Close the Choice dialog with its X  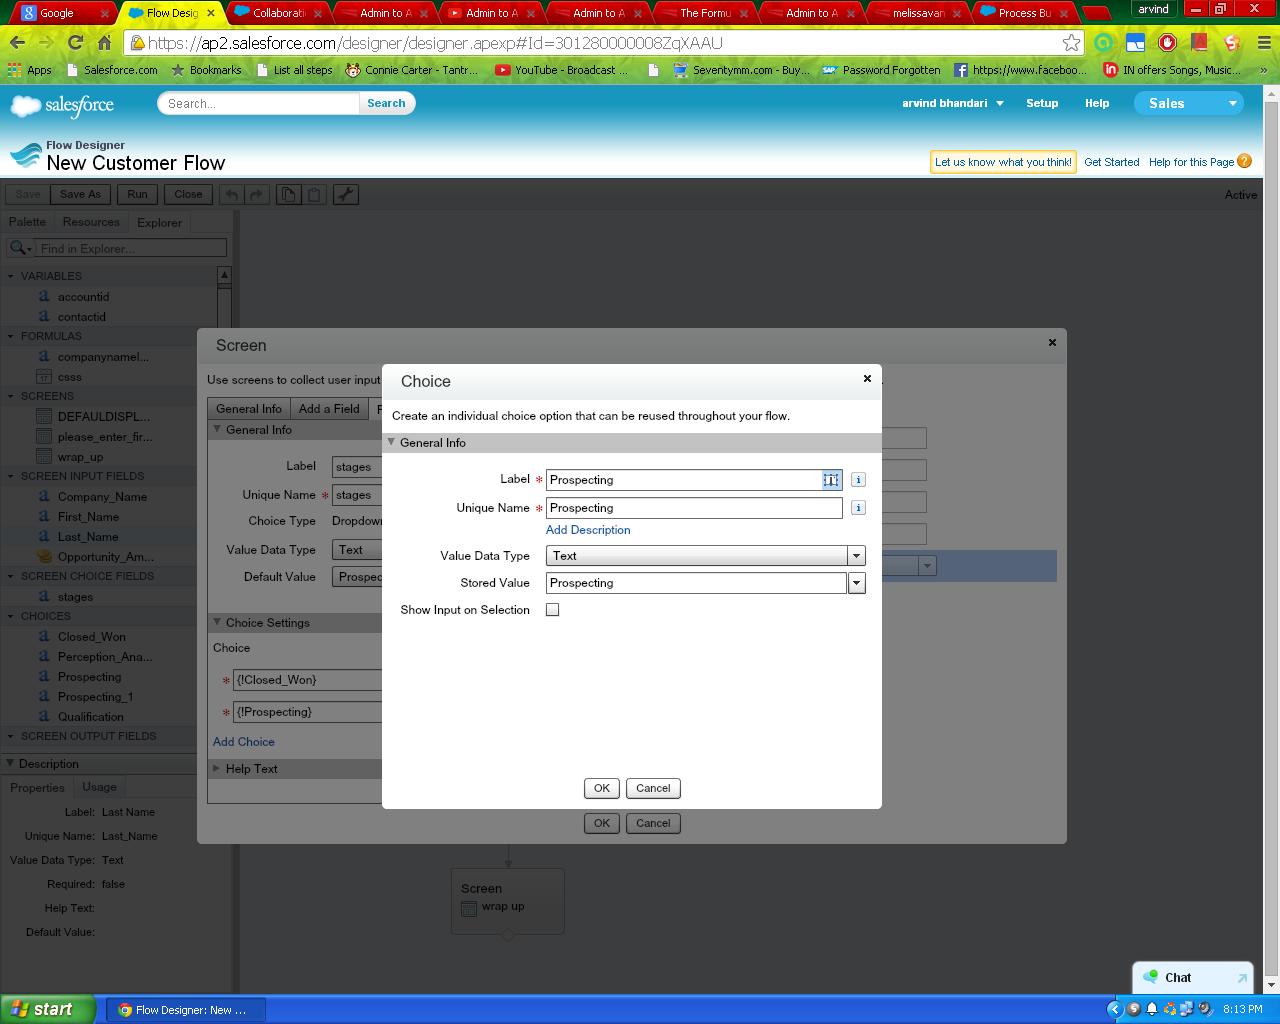pos(867,378)
